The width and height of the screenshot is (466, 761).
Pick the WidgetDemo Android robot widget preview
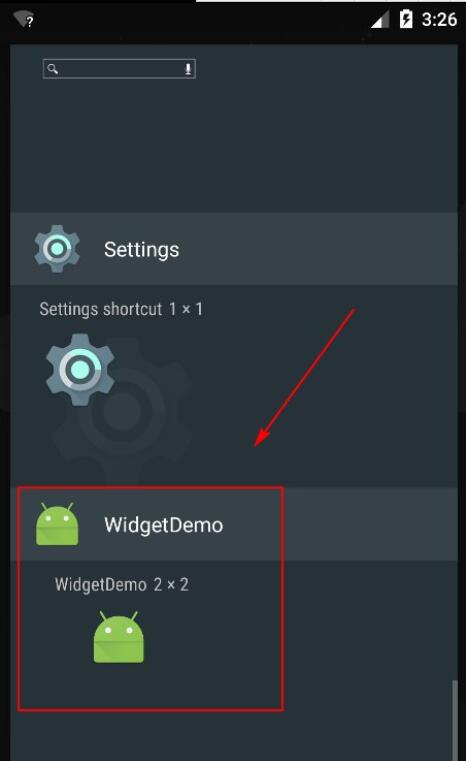click(119, 637)
